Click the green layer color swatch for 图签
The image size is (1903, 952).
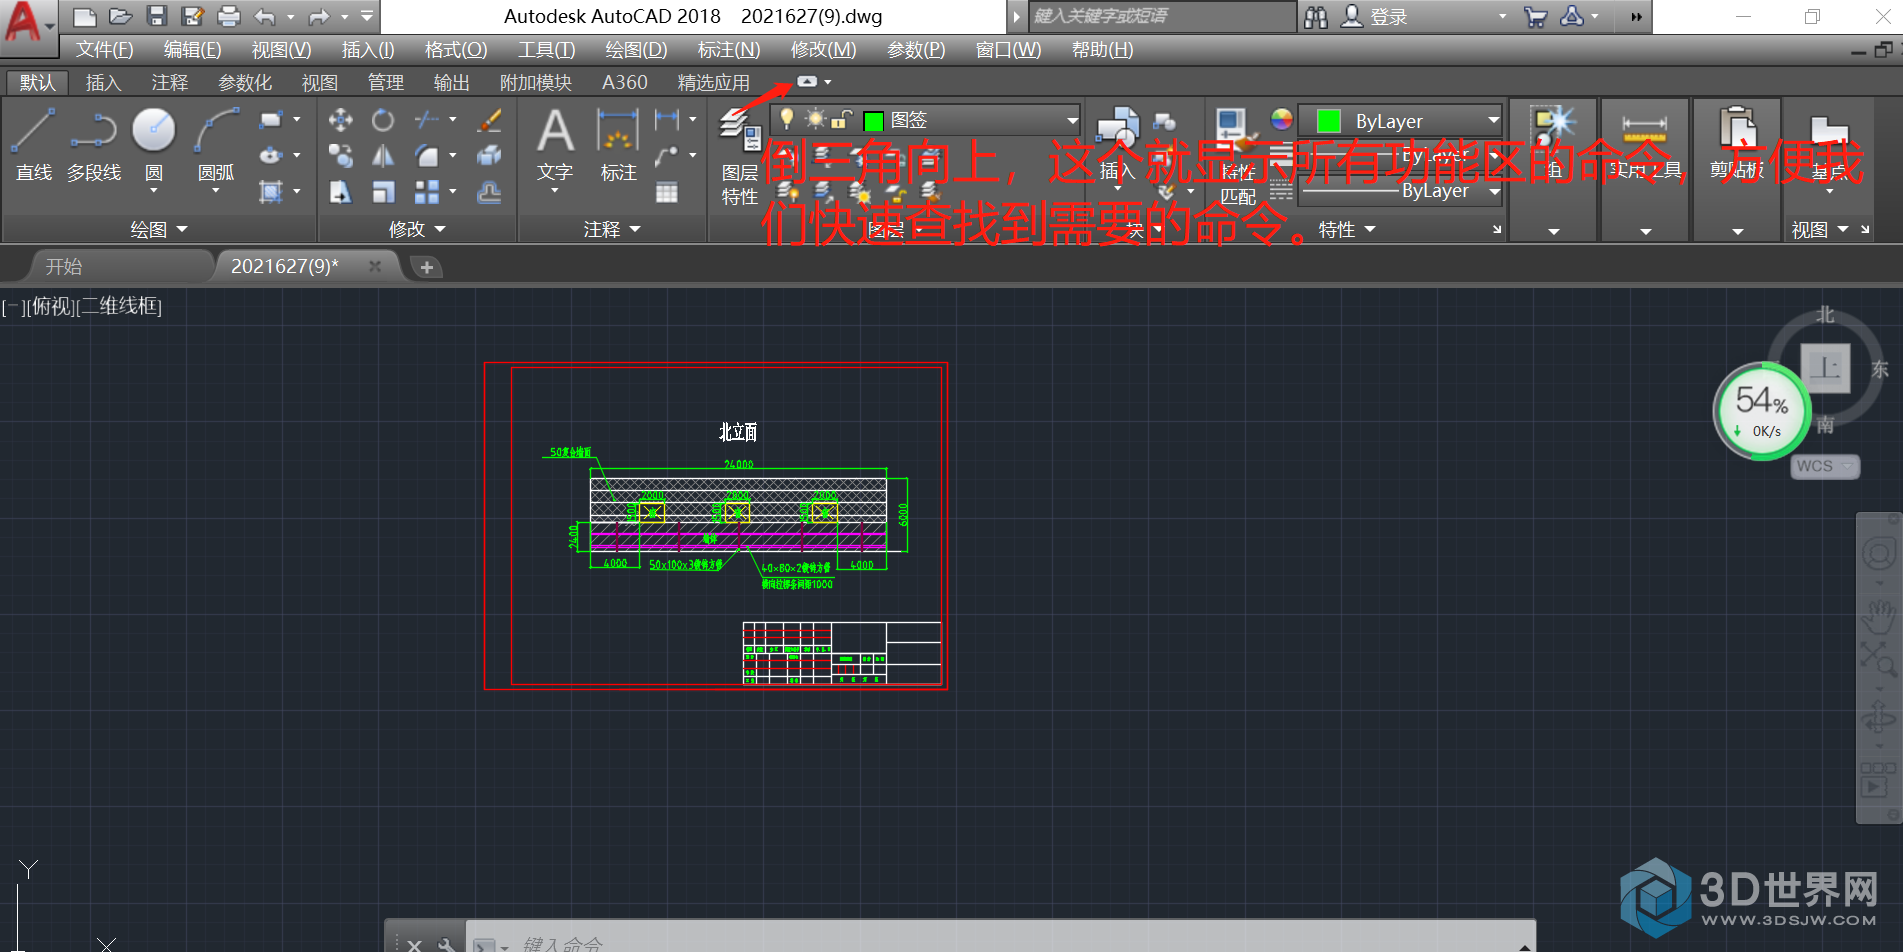pos(873,121)
